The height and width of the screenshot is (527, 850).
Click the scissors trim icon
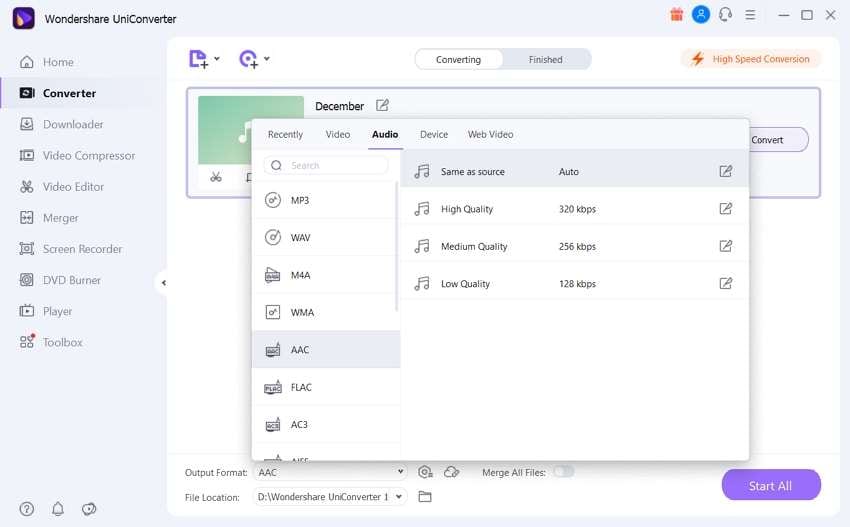[x=216, y=177]
